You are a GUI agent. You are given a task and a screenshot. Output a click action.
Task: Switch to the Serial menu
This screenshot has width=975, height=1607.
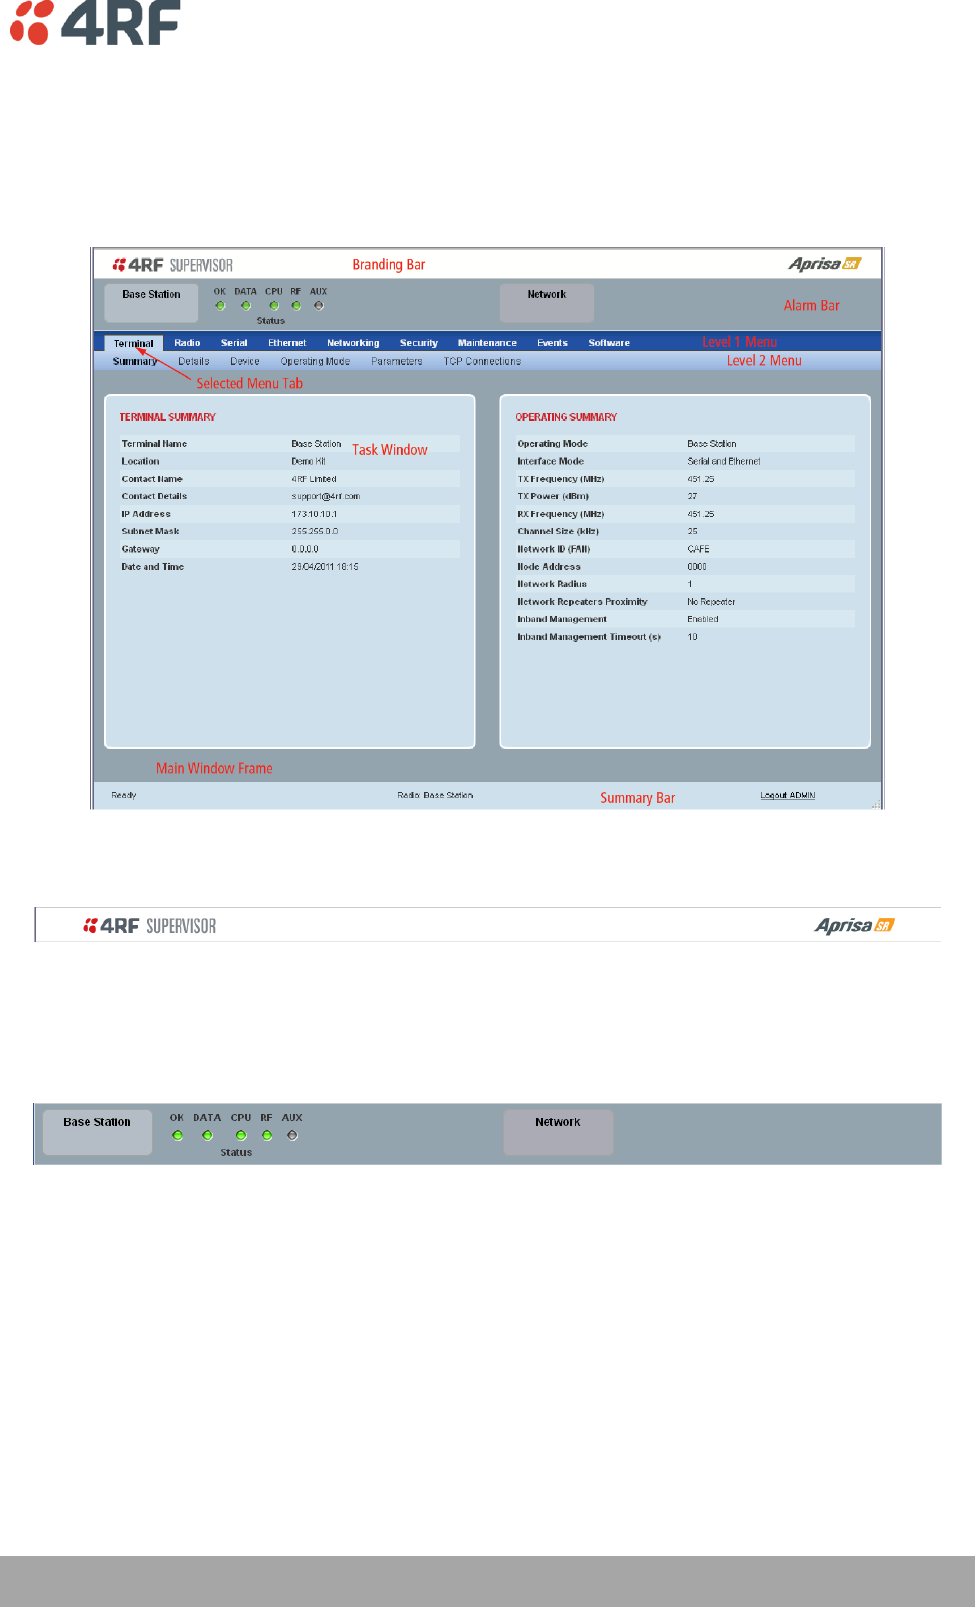pyautogui.click(x=234, y=343)
